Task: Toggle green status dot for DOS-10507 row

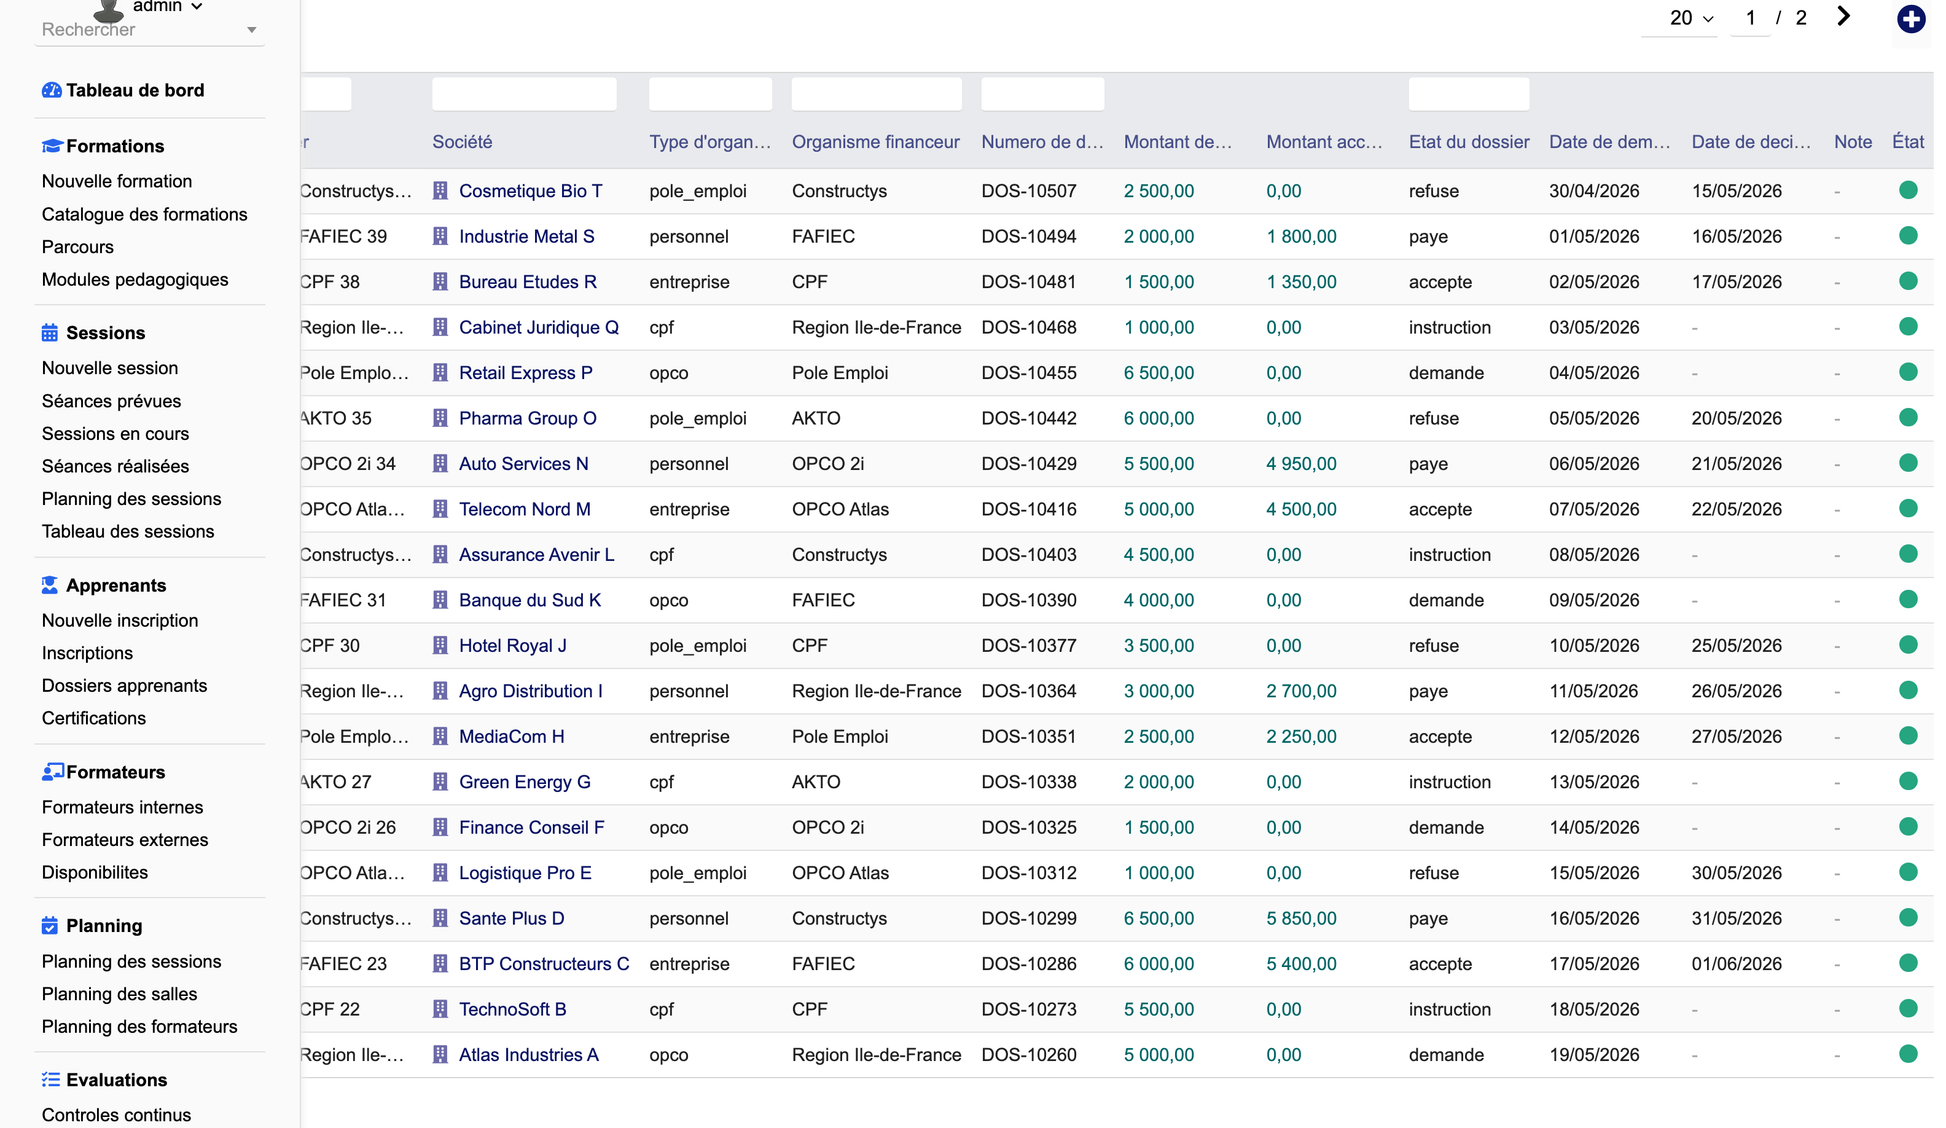Action: tap(1908, 190)
